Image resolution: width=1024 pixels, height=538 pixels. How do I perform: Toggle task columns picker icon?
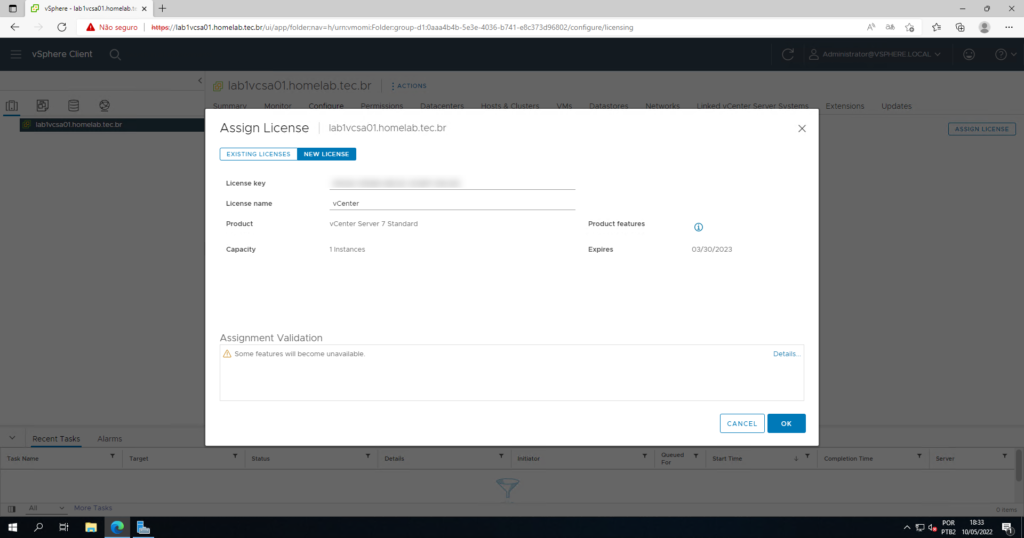tap(12, 509)
